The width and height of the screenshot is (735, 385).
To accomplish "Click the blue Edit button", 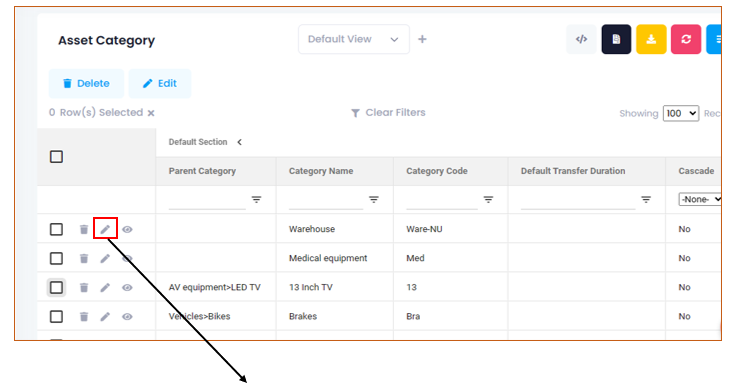I will [x=160, y=83].
